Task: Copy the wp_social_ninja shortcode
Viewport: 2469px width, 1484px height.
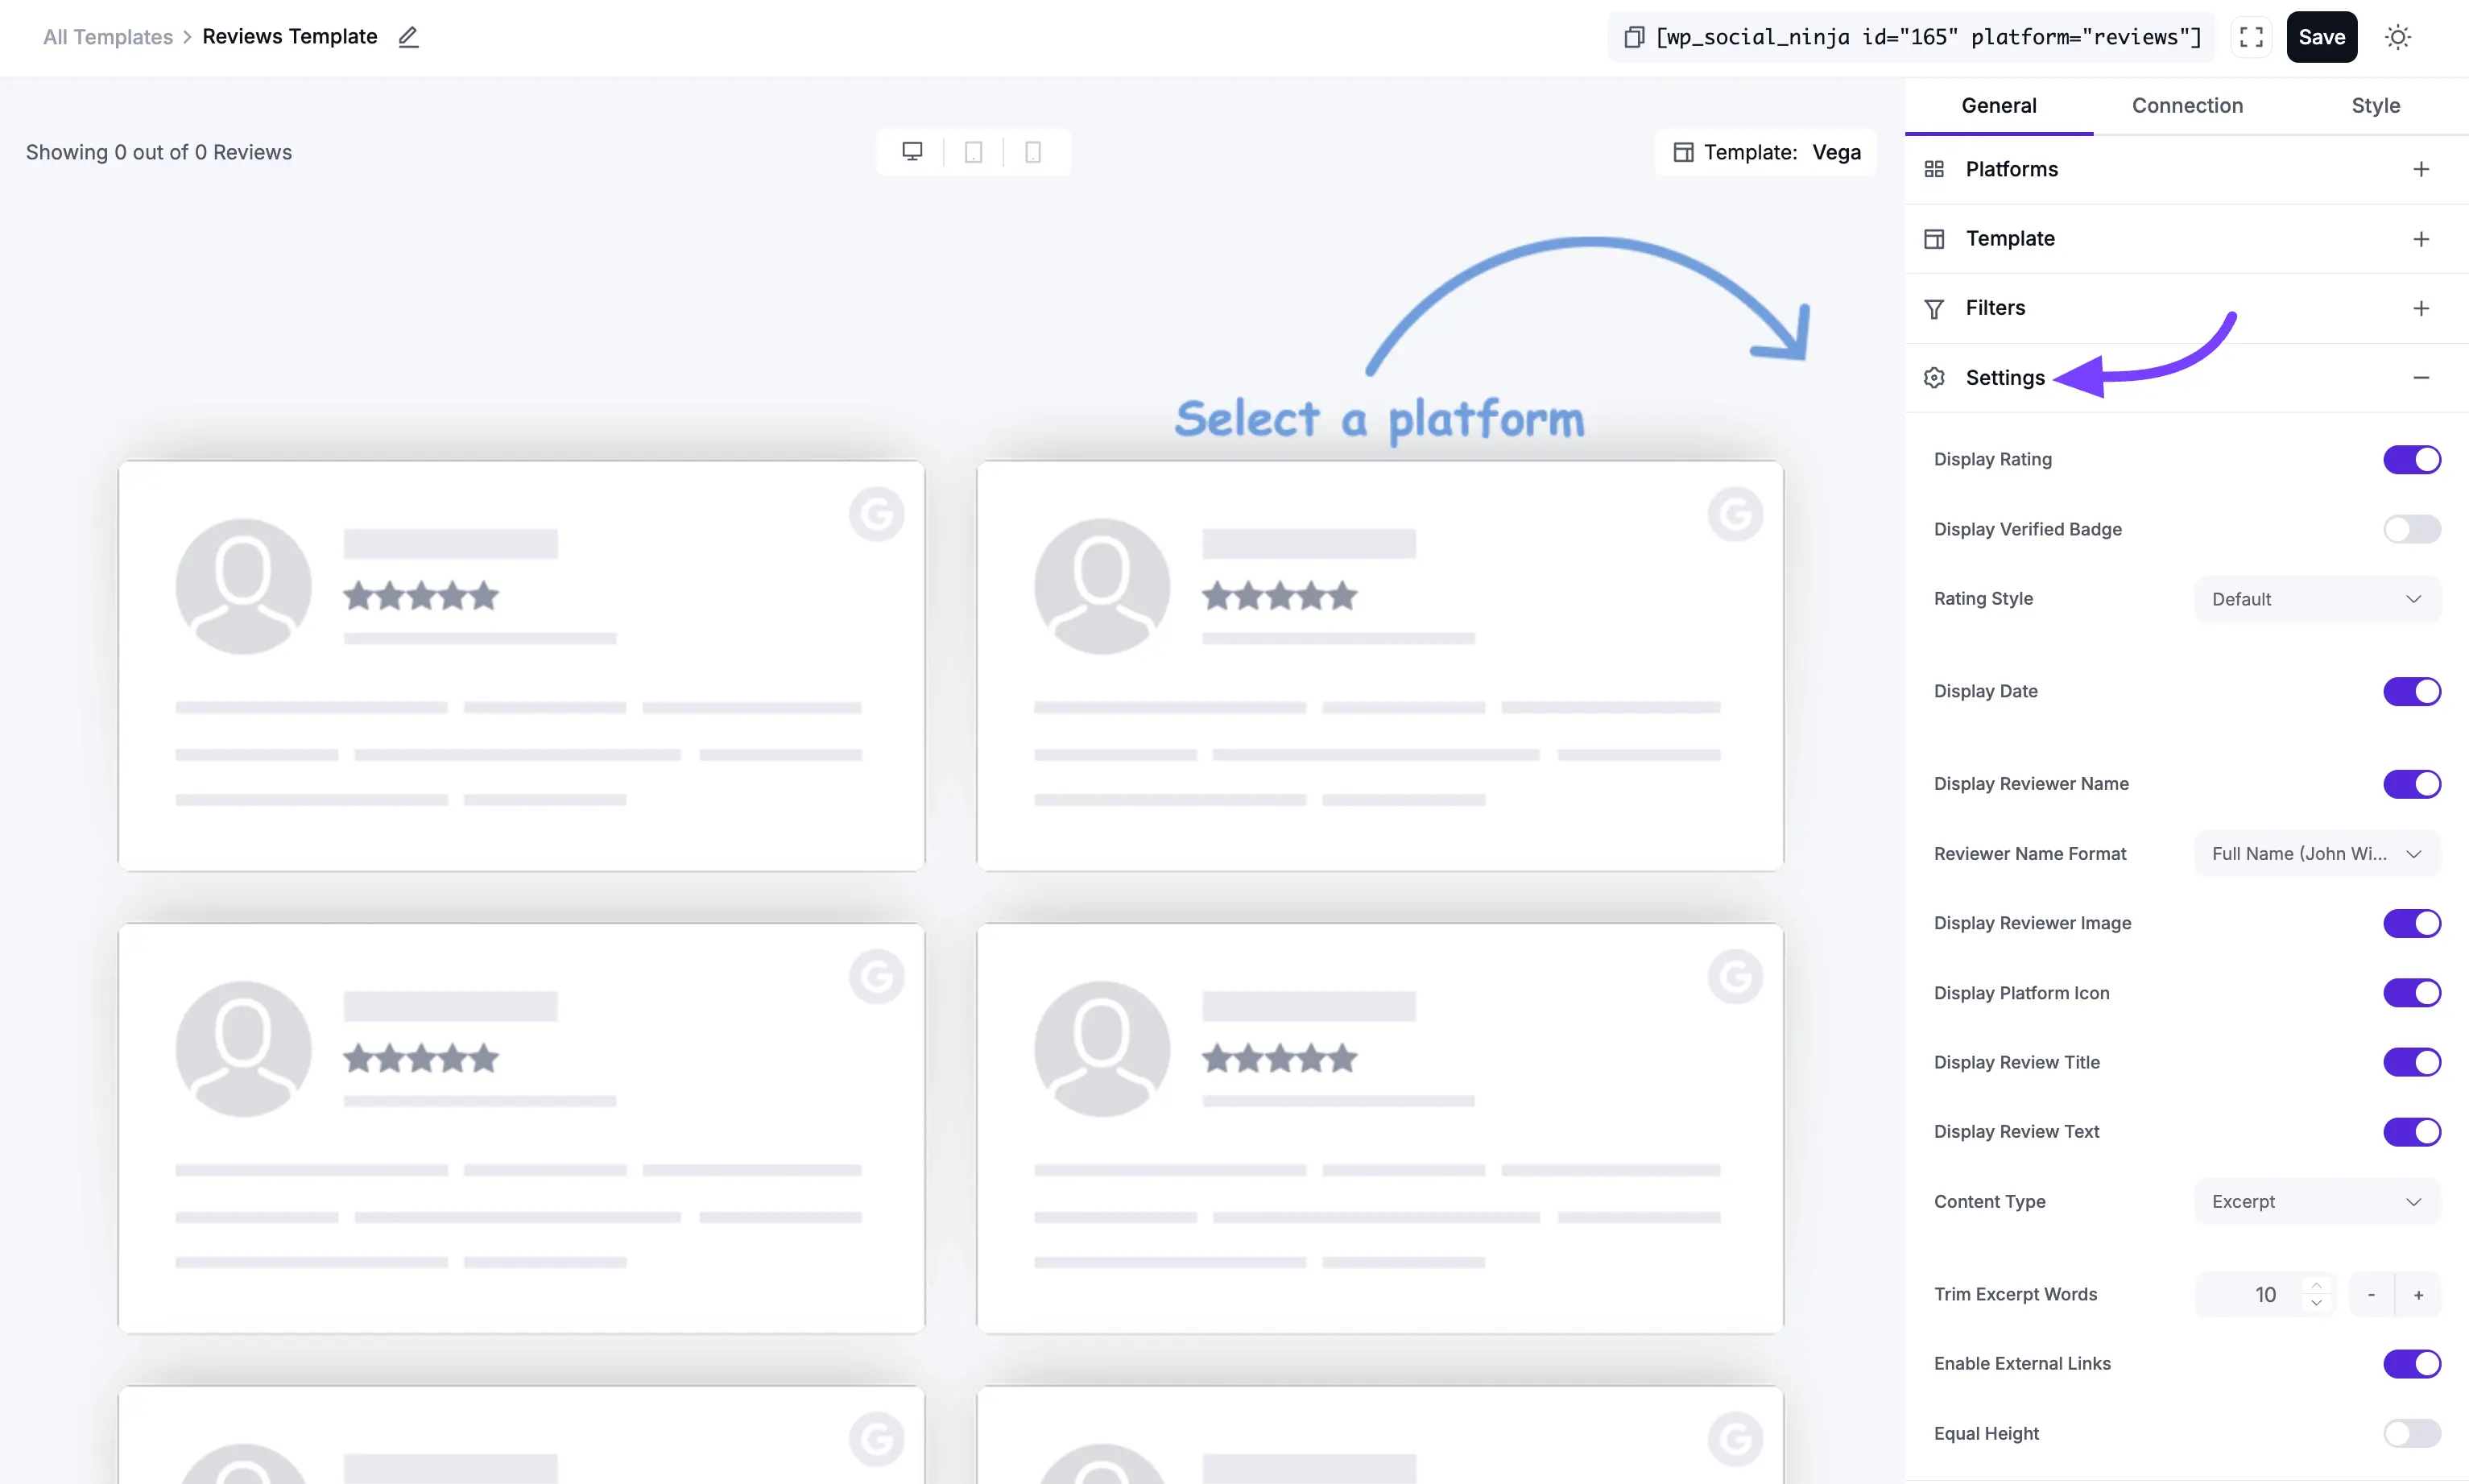Action: (x=1634, y=37)
